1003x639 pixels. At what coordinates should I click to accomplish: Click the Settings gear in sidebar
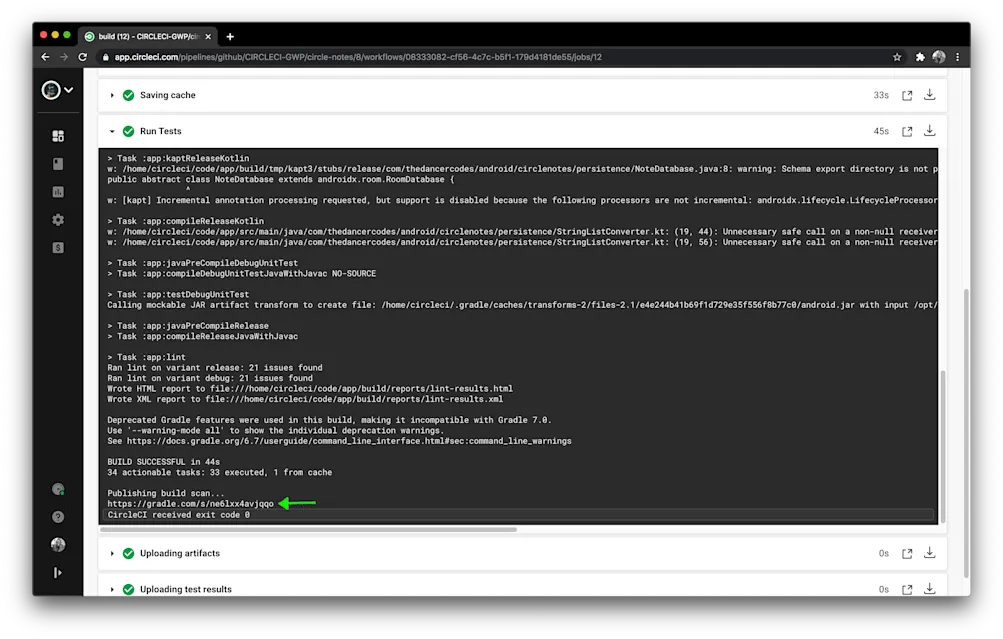[57, 219]
